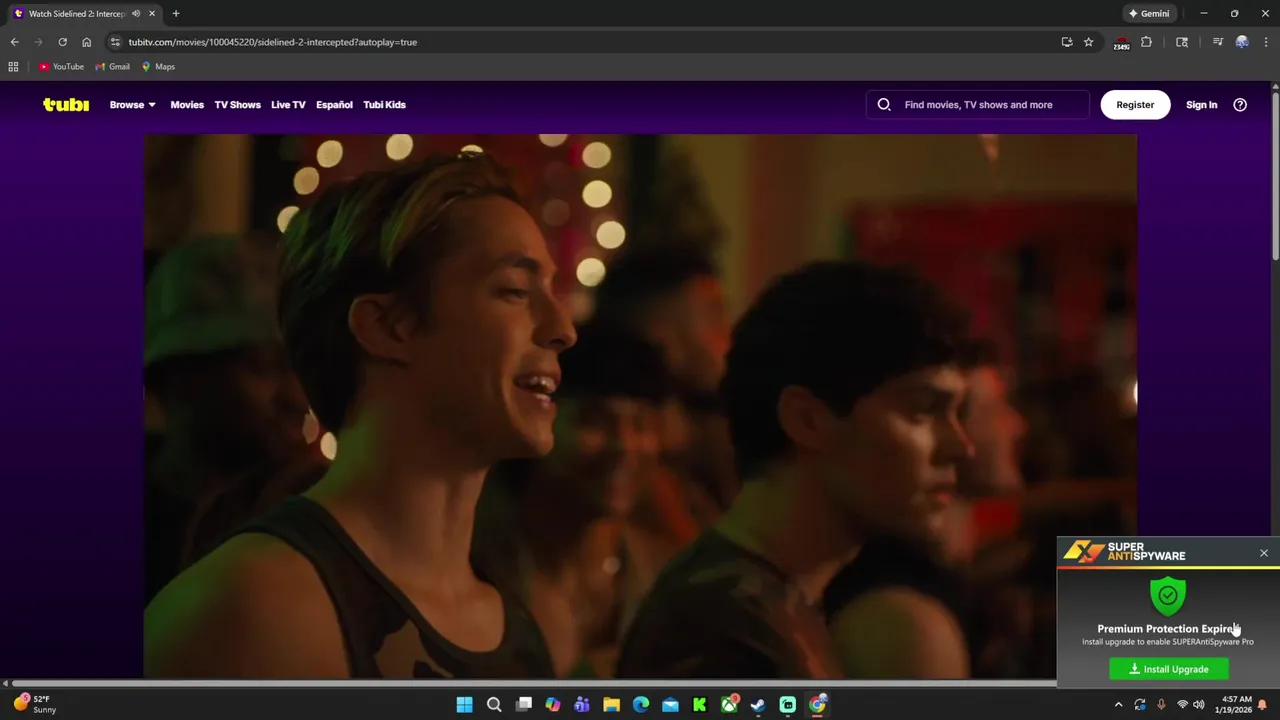
Task: Click the Install Upgrade button
Action: click(1169, 669)
